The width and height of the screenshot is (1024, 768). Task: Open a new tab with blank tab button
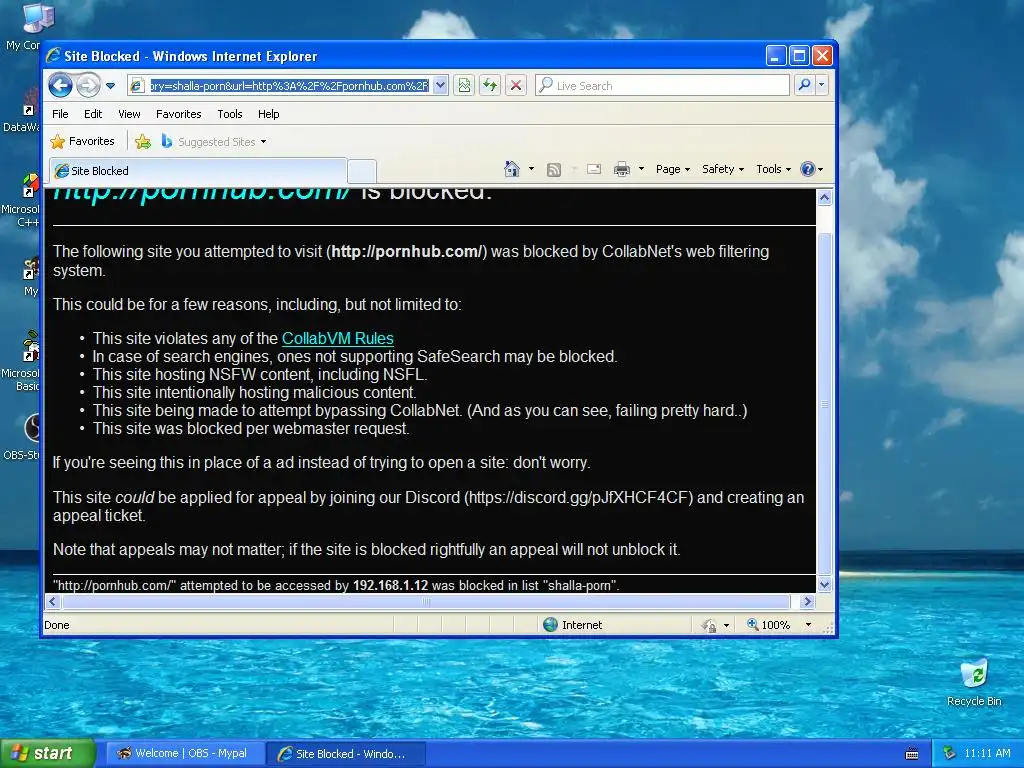click(x=362, y=171)
